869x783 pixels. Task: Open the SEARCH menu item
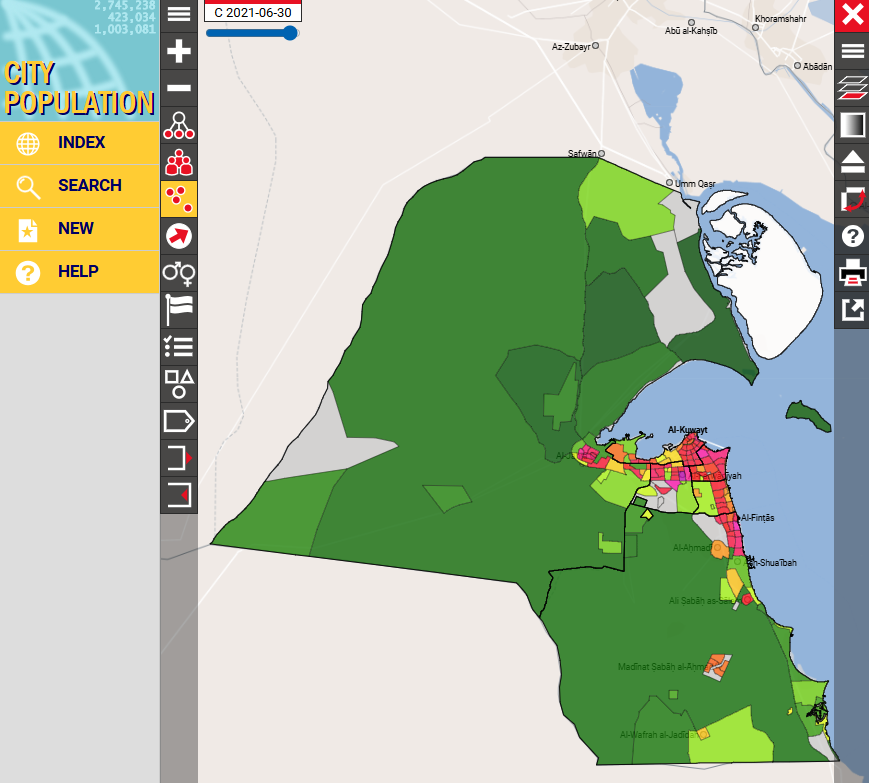[80, 186]
